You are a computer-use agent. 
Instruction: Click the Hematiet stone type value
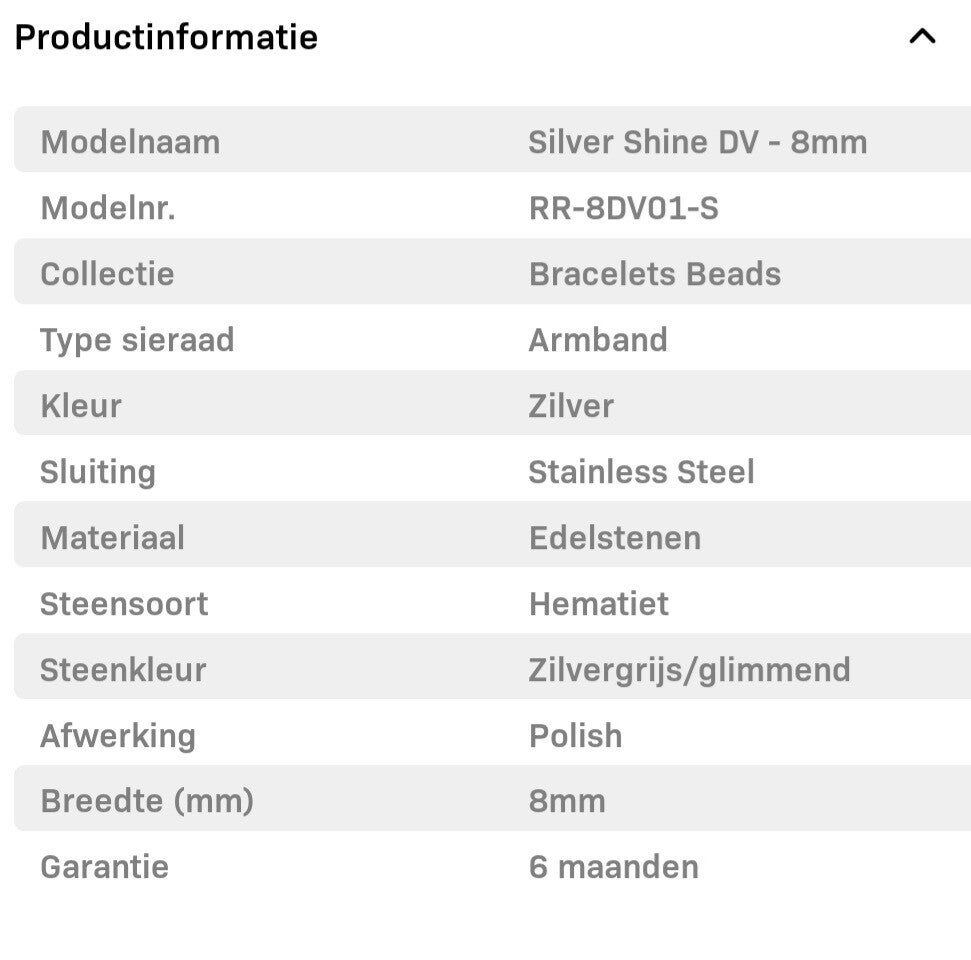598,604
